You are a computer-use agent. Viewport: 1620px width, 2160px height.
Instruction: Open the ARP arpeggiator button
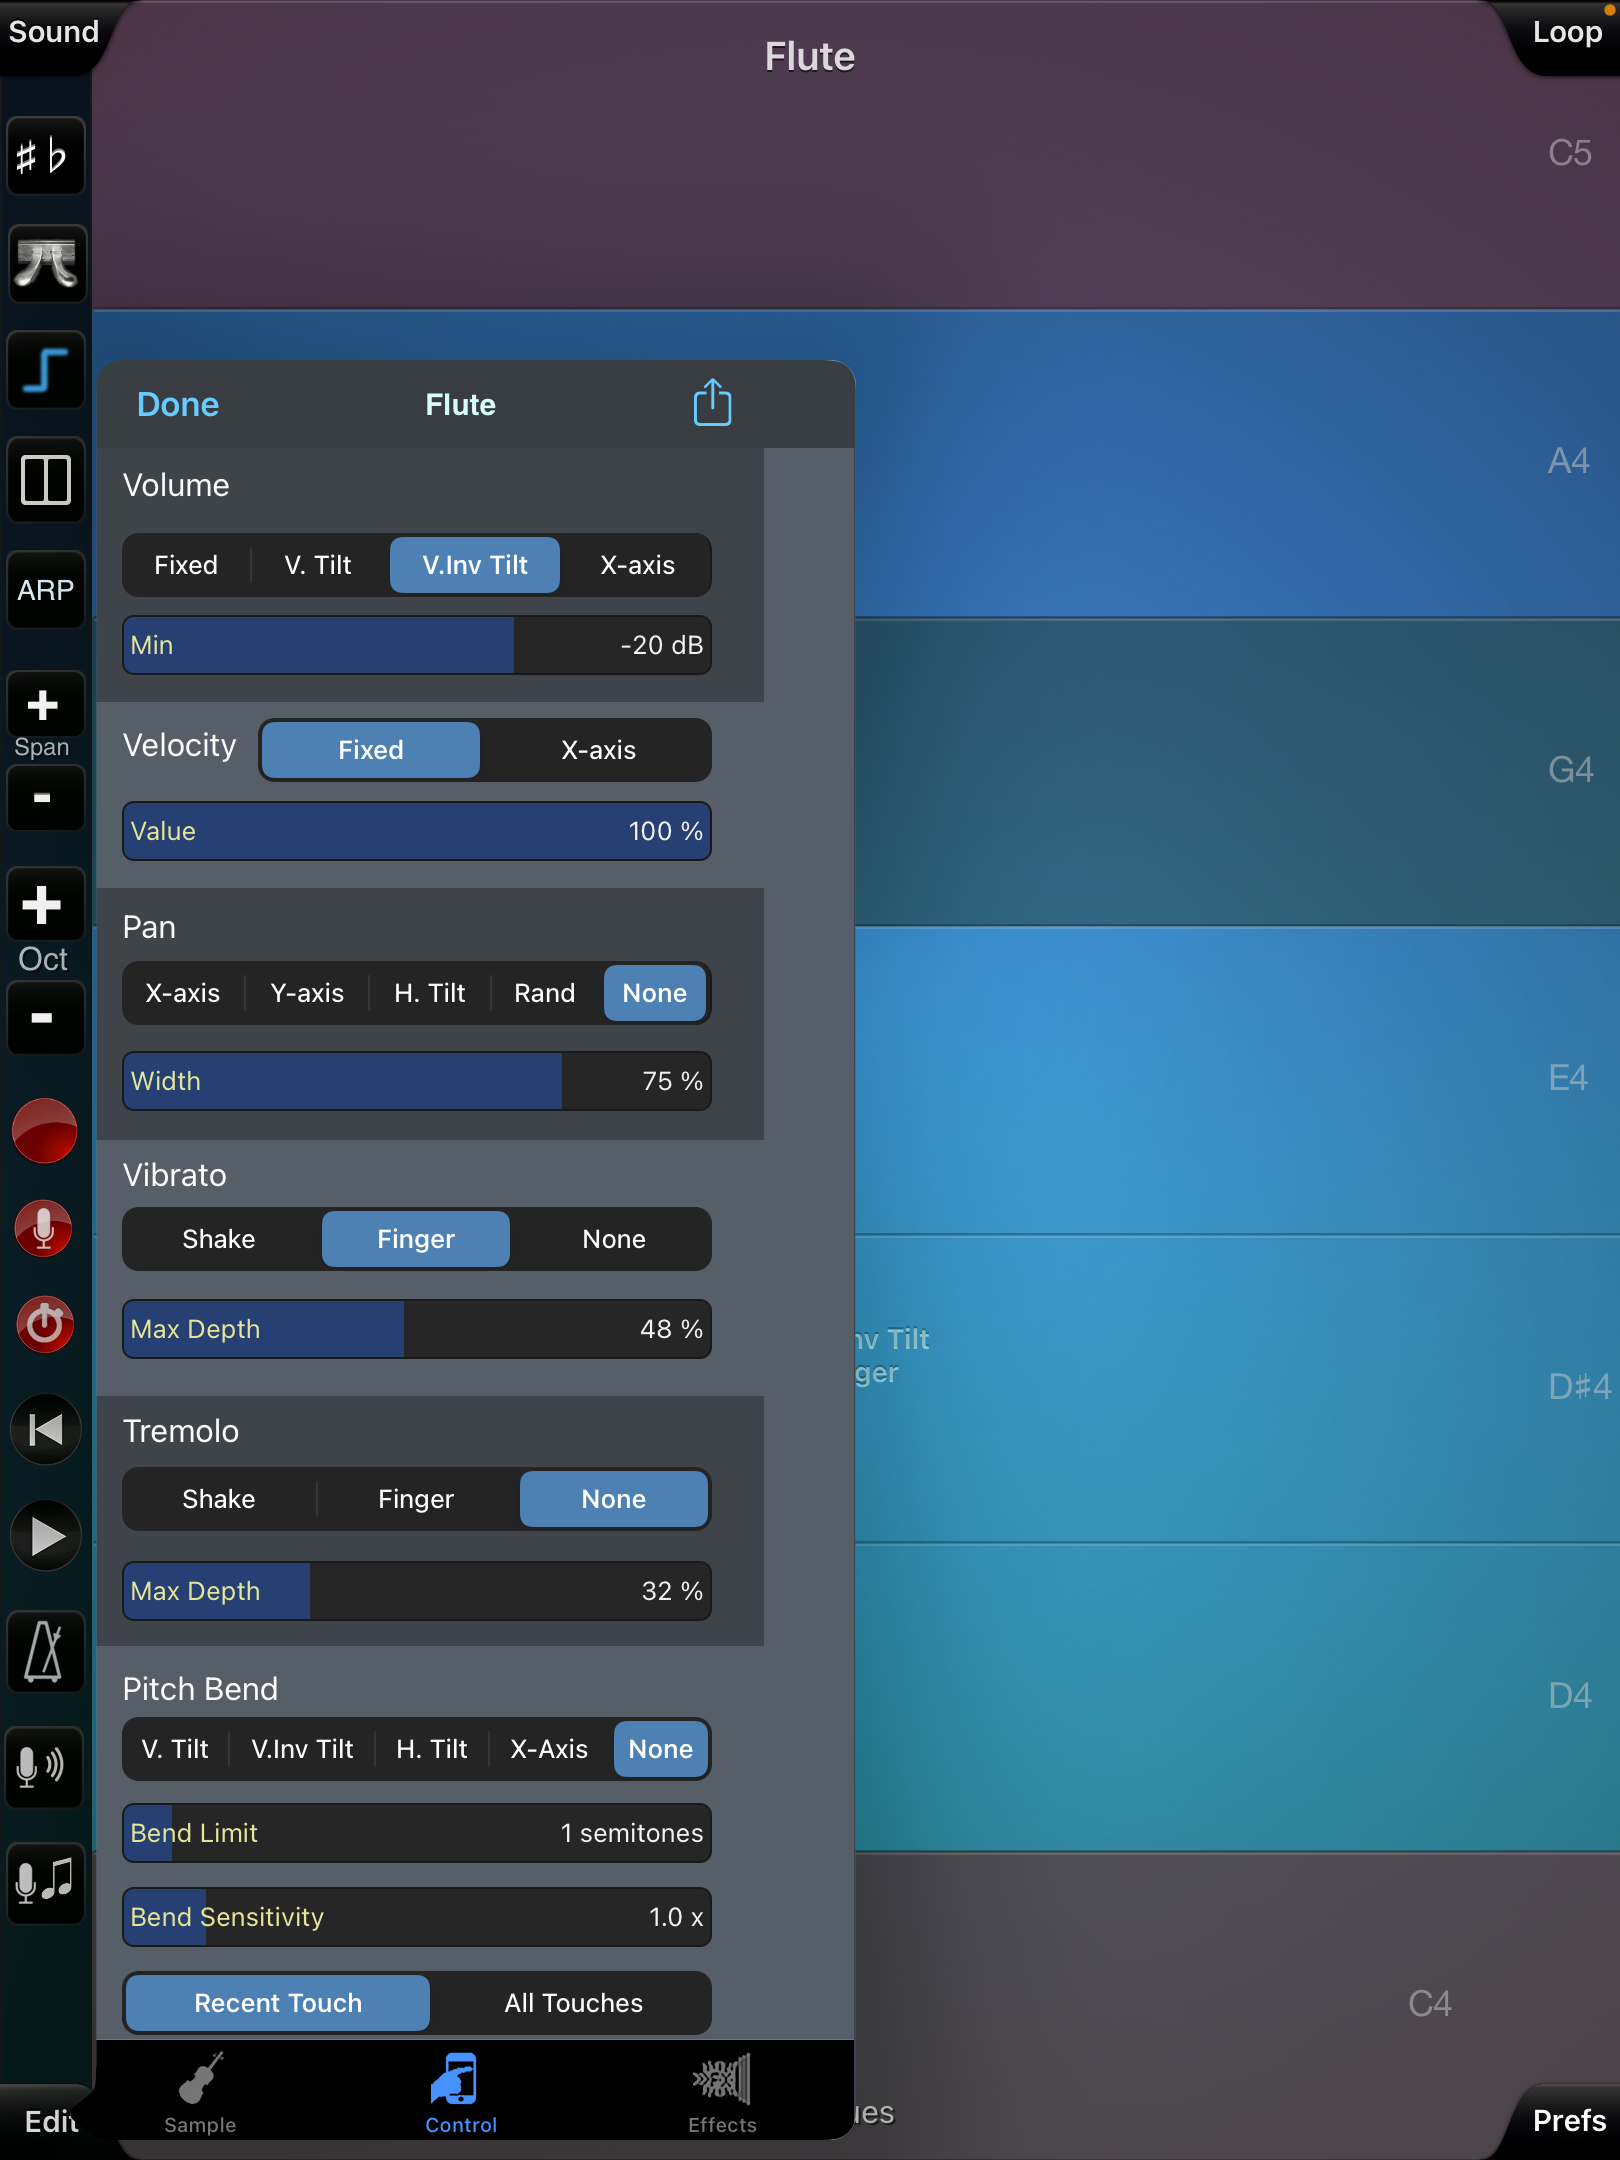[44, 590]
